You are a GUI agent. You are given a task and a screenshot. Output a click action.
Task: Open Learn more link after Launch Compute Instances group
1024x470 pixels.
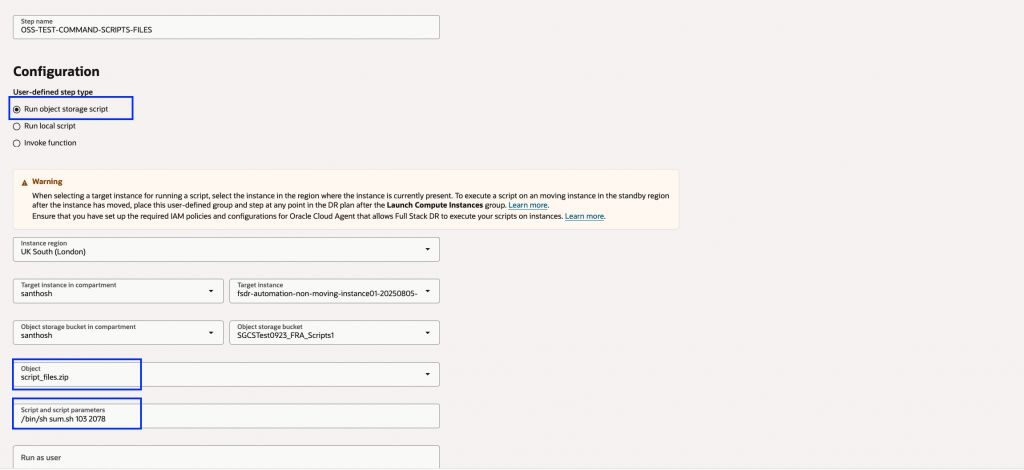[528, 205]
